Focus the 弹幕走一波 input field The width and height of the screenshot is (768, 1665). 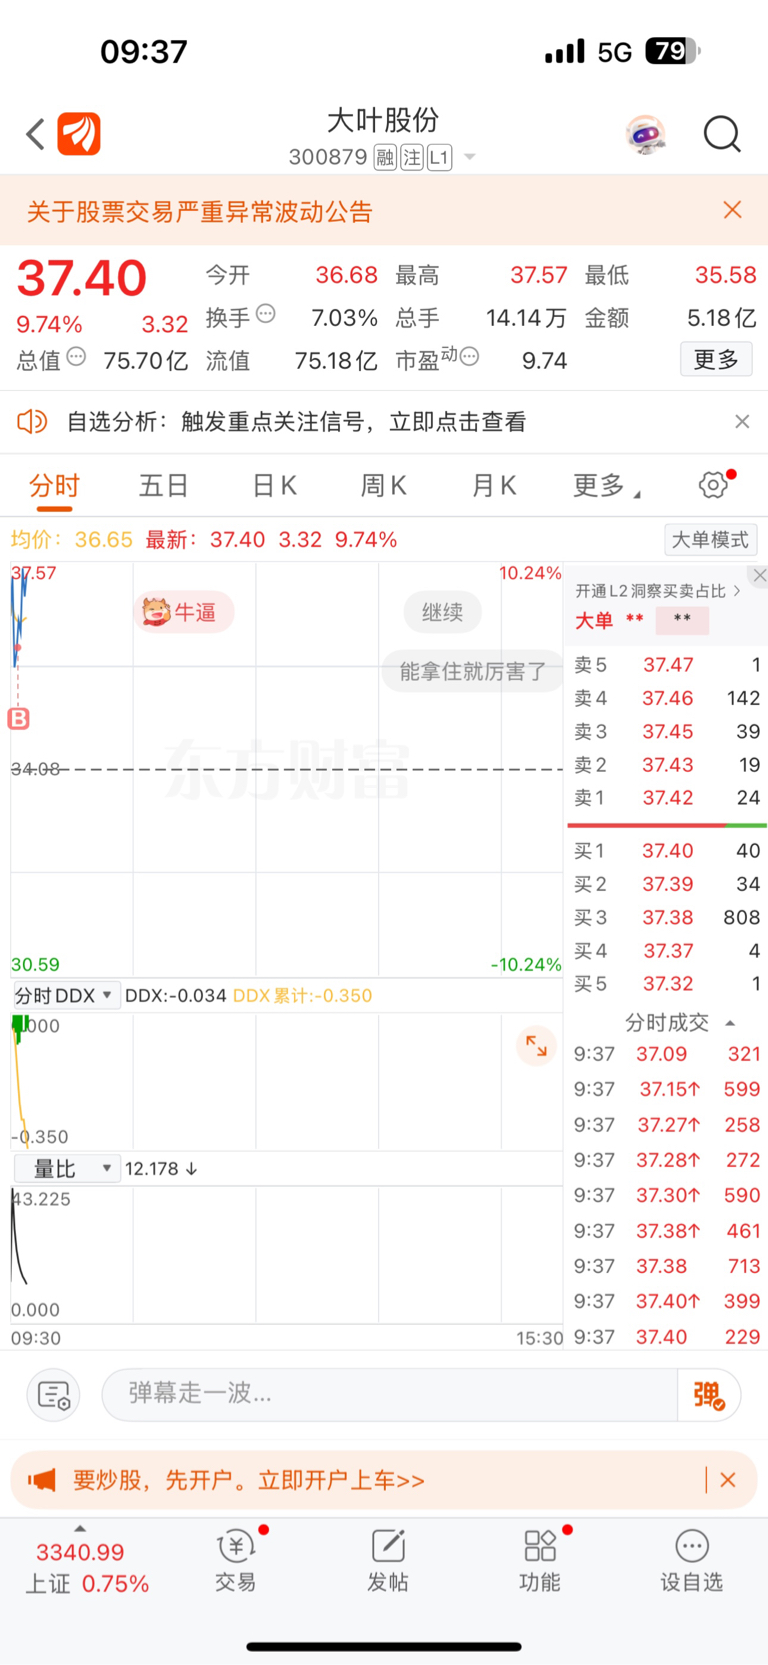click(390, 1394)
